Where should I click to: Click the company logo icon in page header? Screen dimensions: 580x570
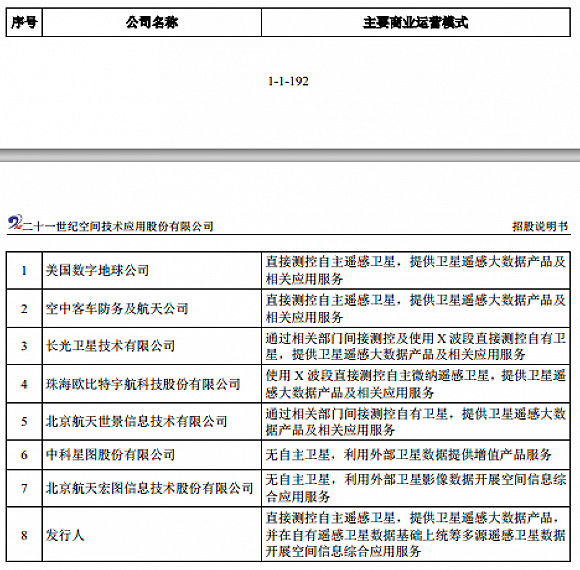pyautogui.click(x=15, y=223)
